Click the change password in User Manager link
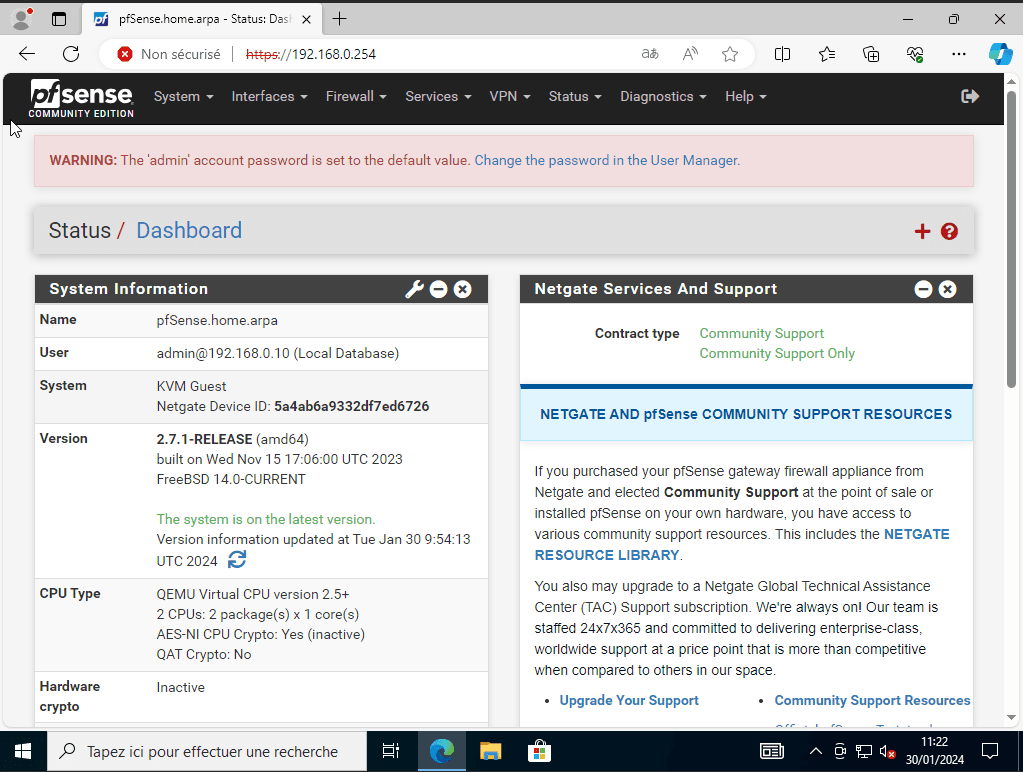Screen dimensions: 1023x772 point(607,160)
